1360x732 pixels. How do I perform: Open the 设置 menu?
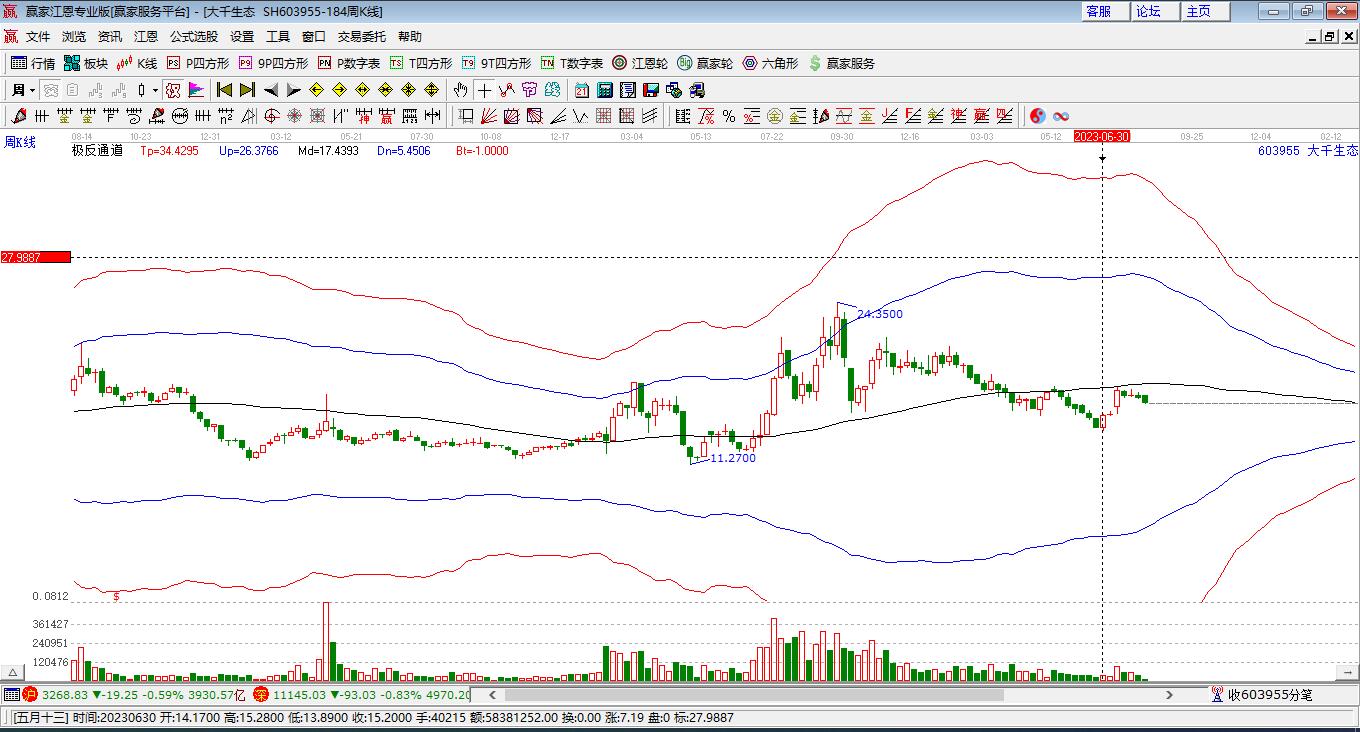[242, 37]
